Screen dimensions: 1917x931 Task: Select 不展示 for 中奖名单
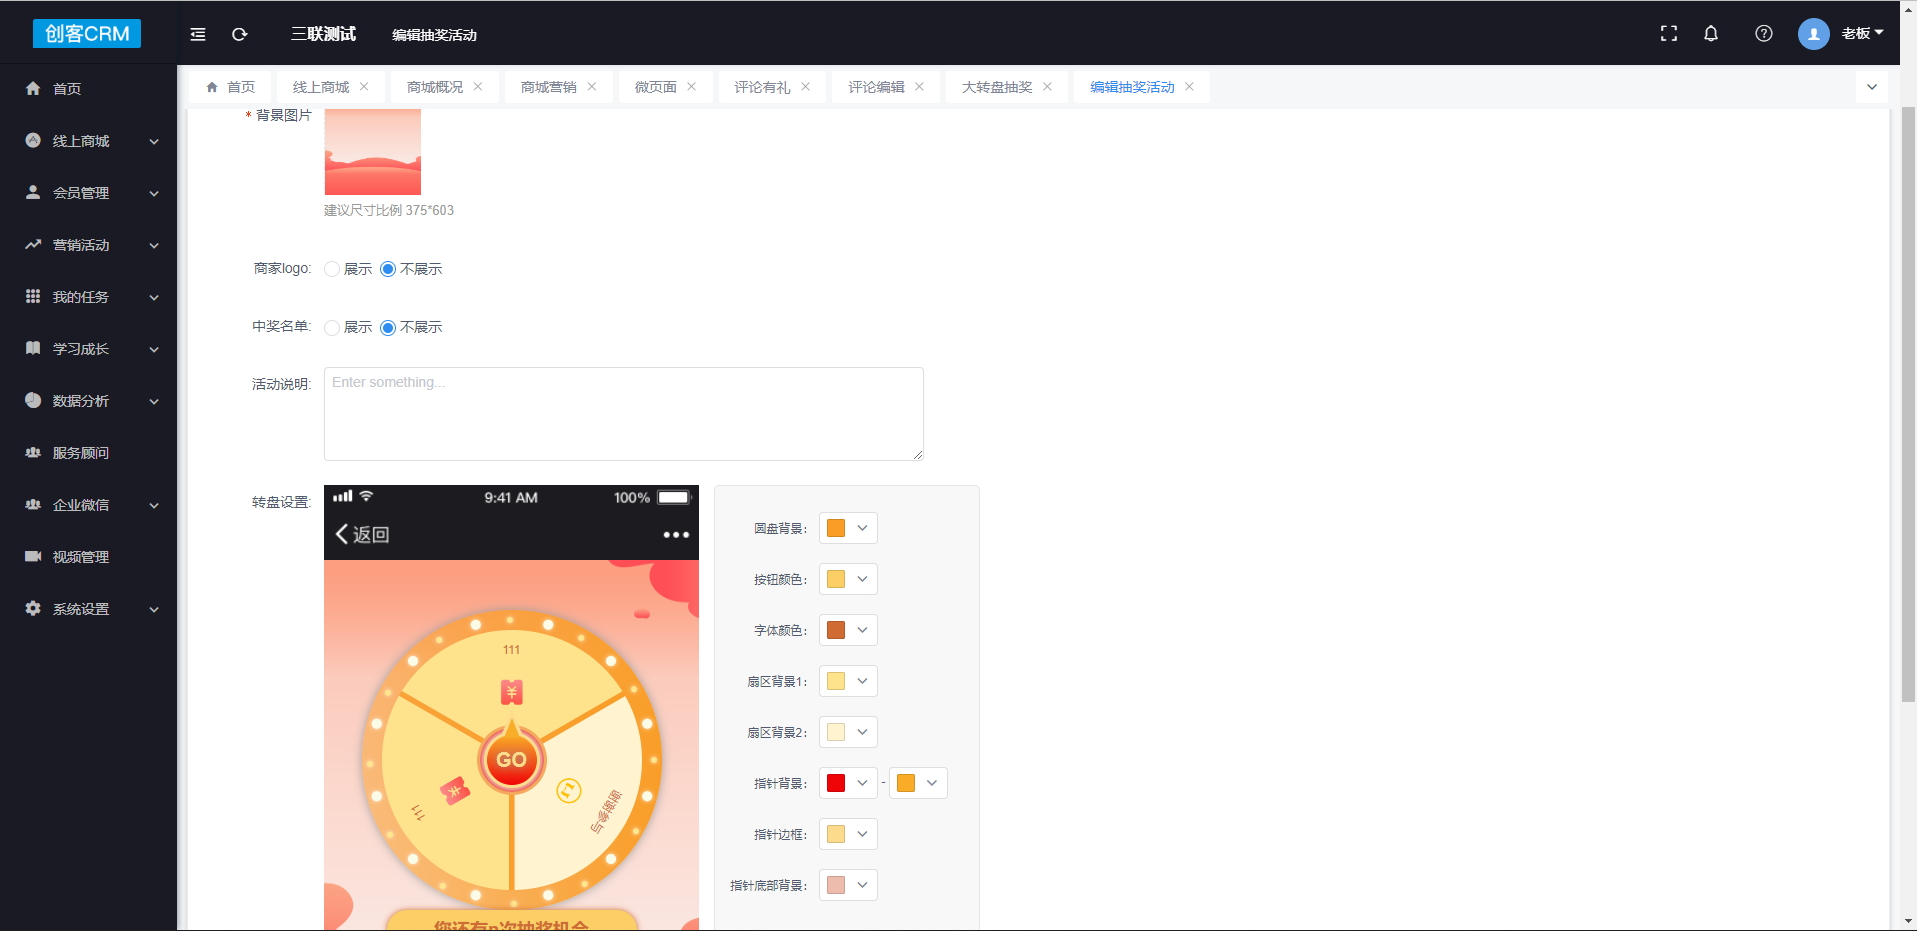pyautogui.click(x=388, y=327)
